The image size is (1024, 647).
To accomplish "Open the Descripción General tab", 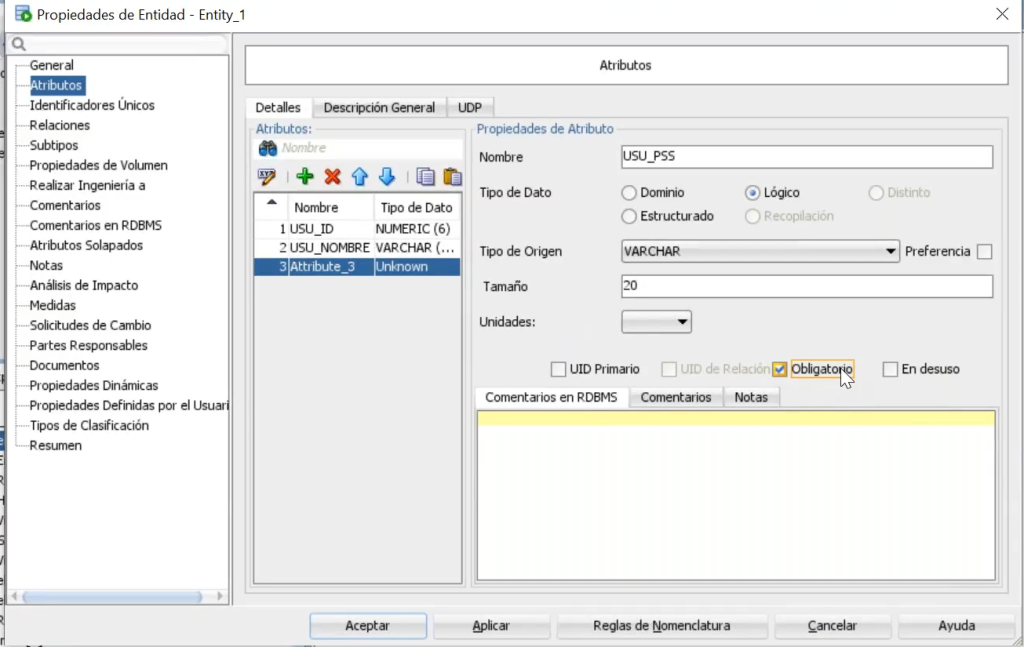I will tap(379, 108).
